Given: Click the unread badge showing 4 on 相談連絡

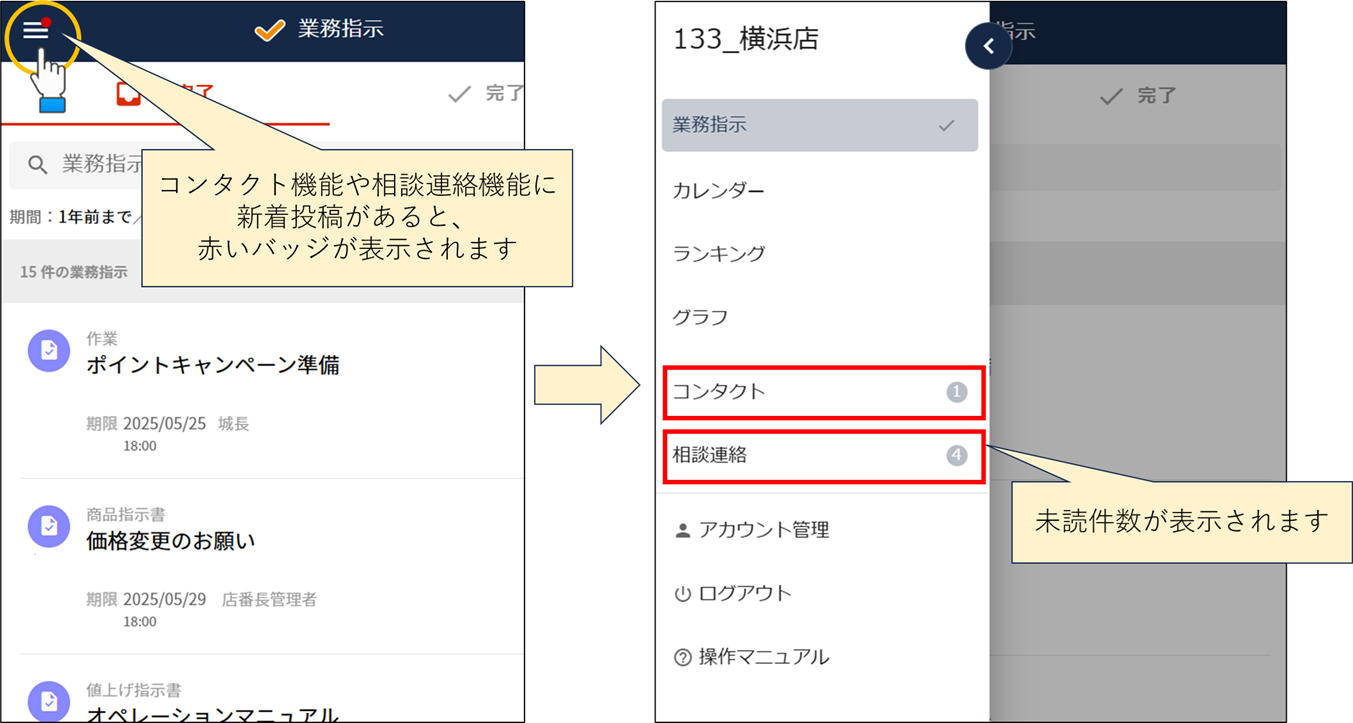Looking at the screenshot, I should point(957,455).
